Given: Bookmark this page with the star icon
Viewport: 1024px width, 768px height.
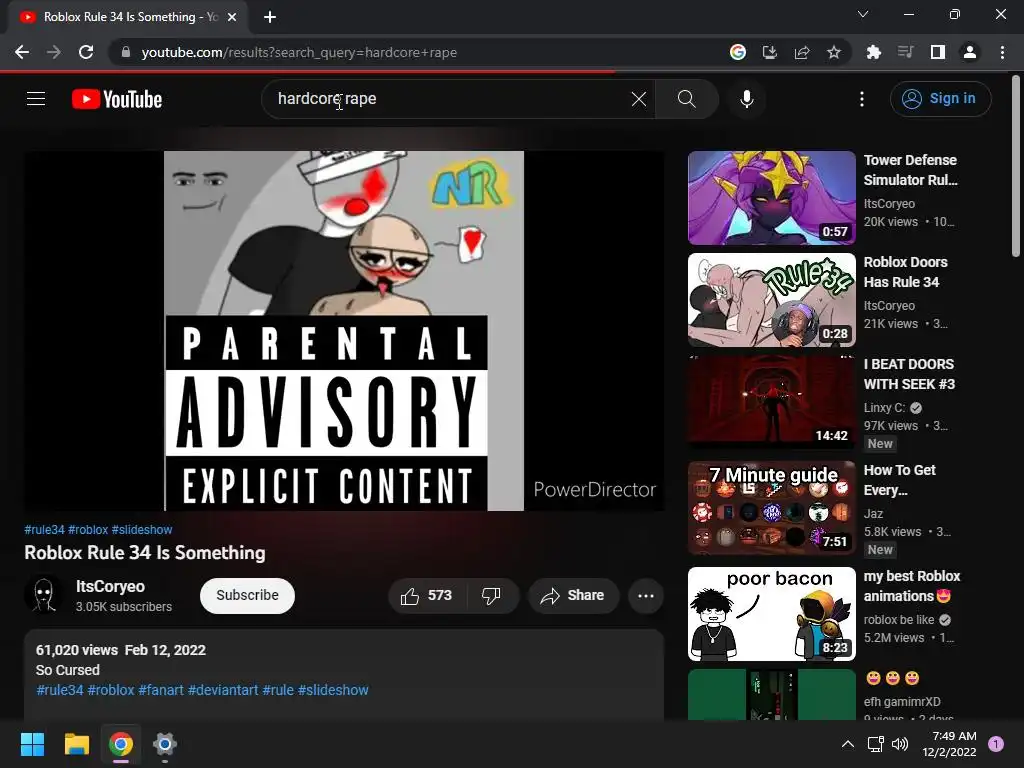Looking at the screenshot, I should 834,52.
